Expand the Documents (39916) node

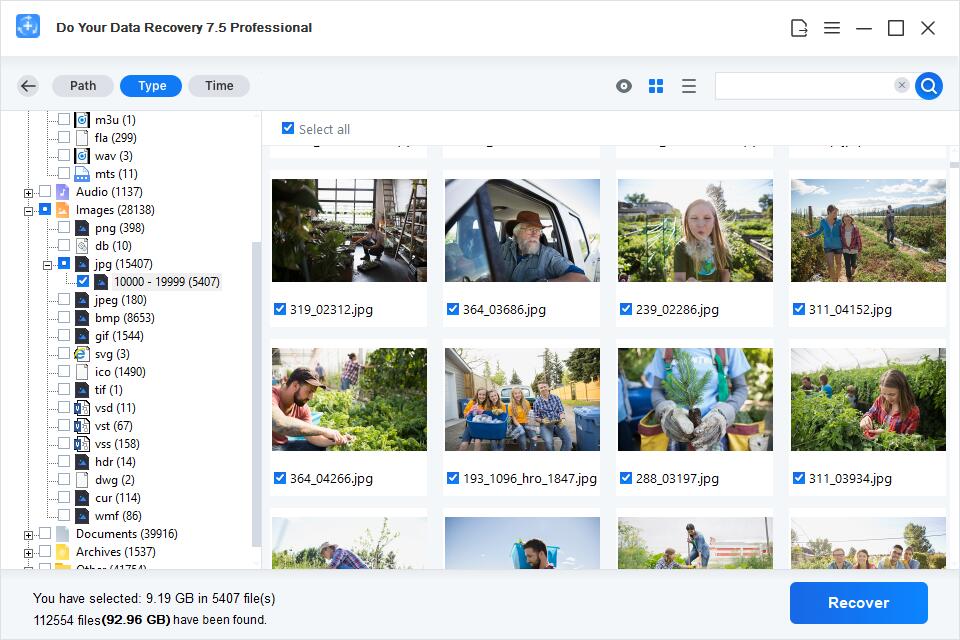click(x=29, y=534)
